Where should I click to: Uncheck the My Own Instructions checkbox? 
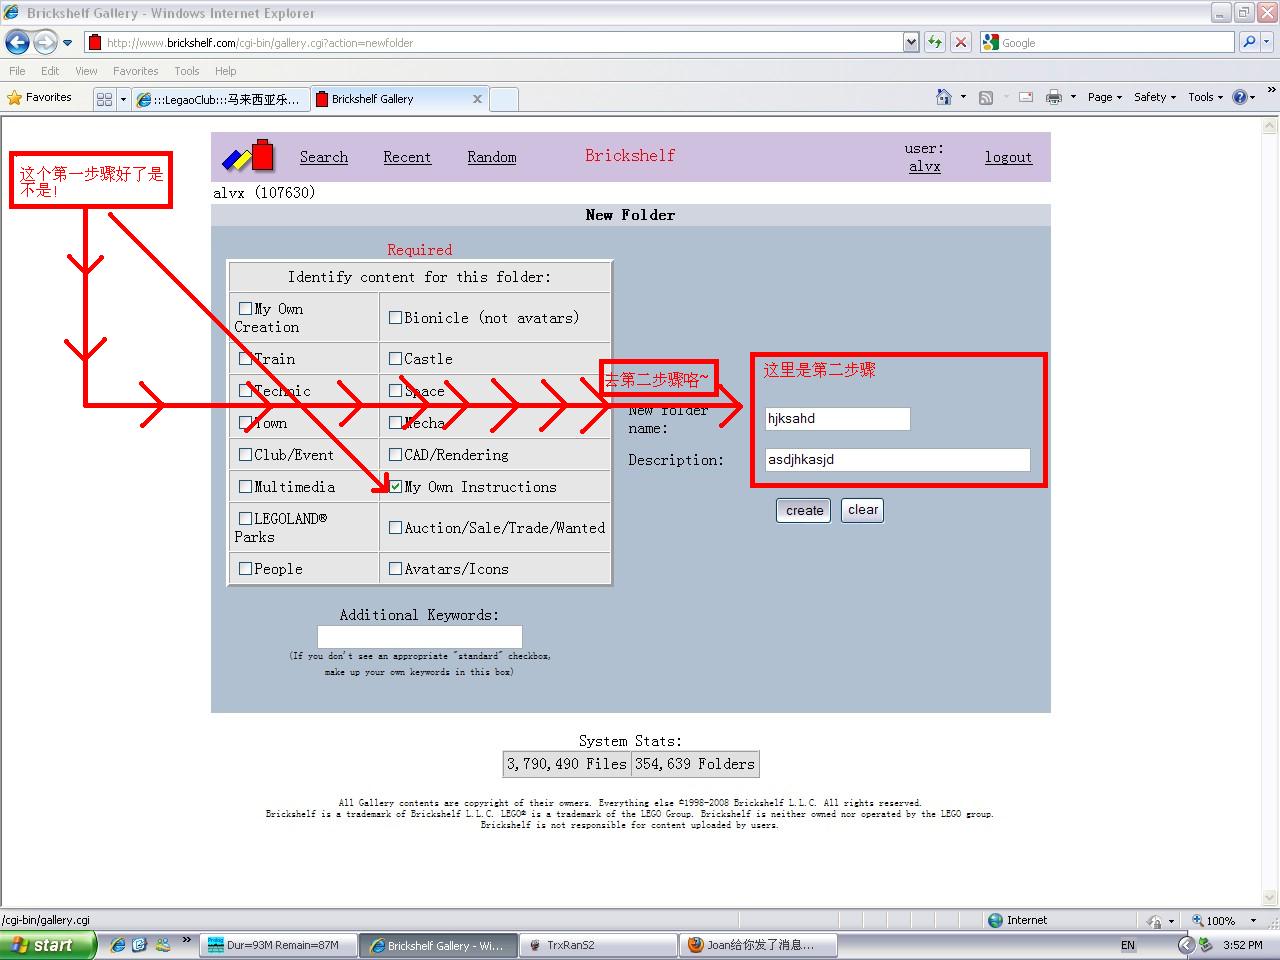(396, 487)
